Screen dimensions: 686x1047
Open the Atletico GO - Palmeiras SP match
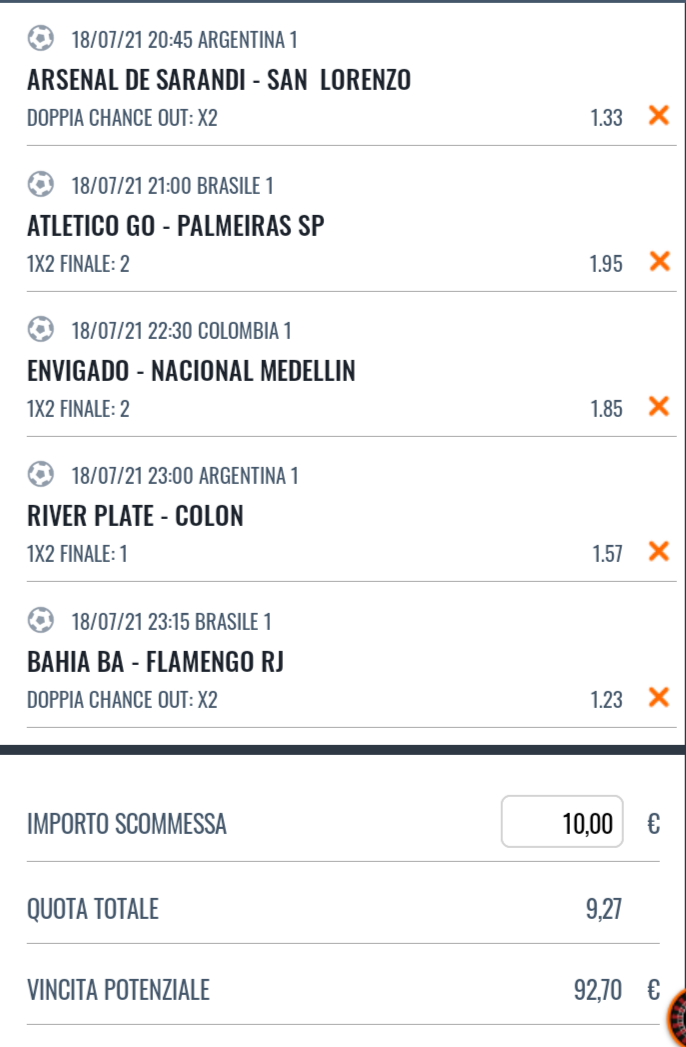175,226
